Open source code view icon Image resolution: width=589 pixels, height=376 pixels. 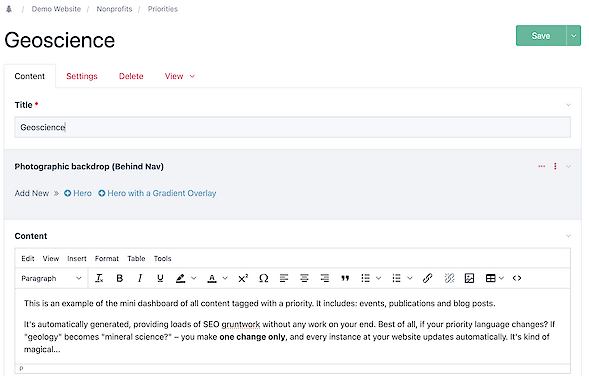[517, 278]
